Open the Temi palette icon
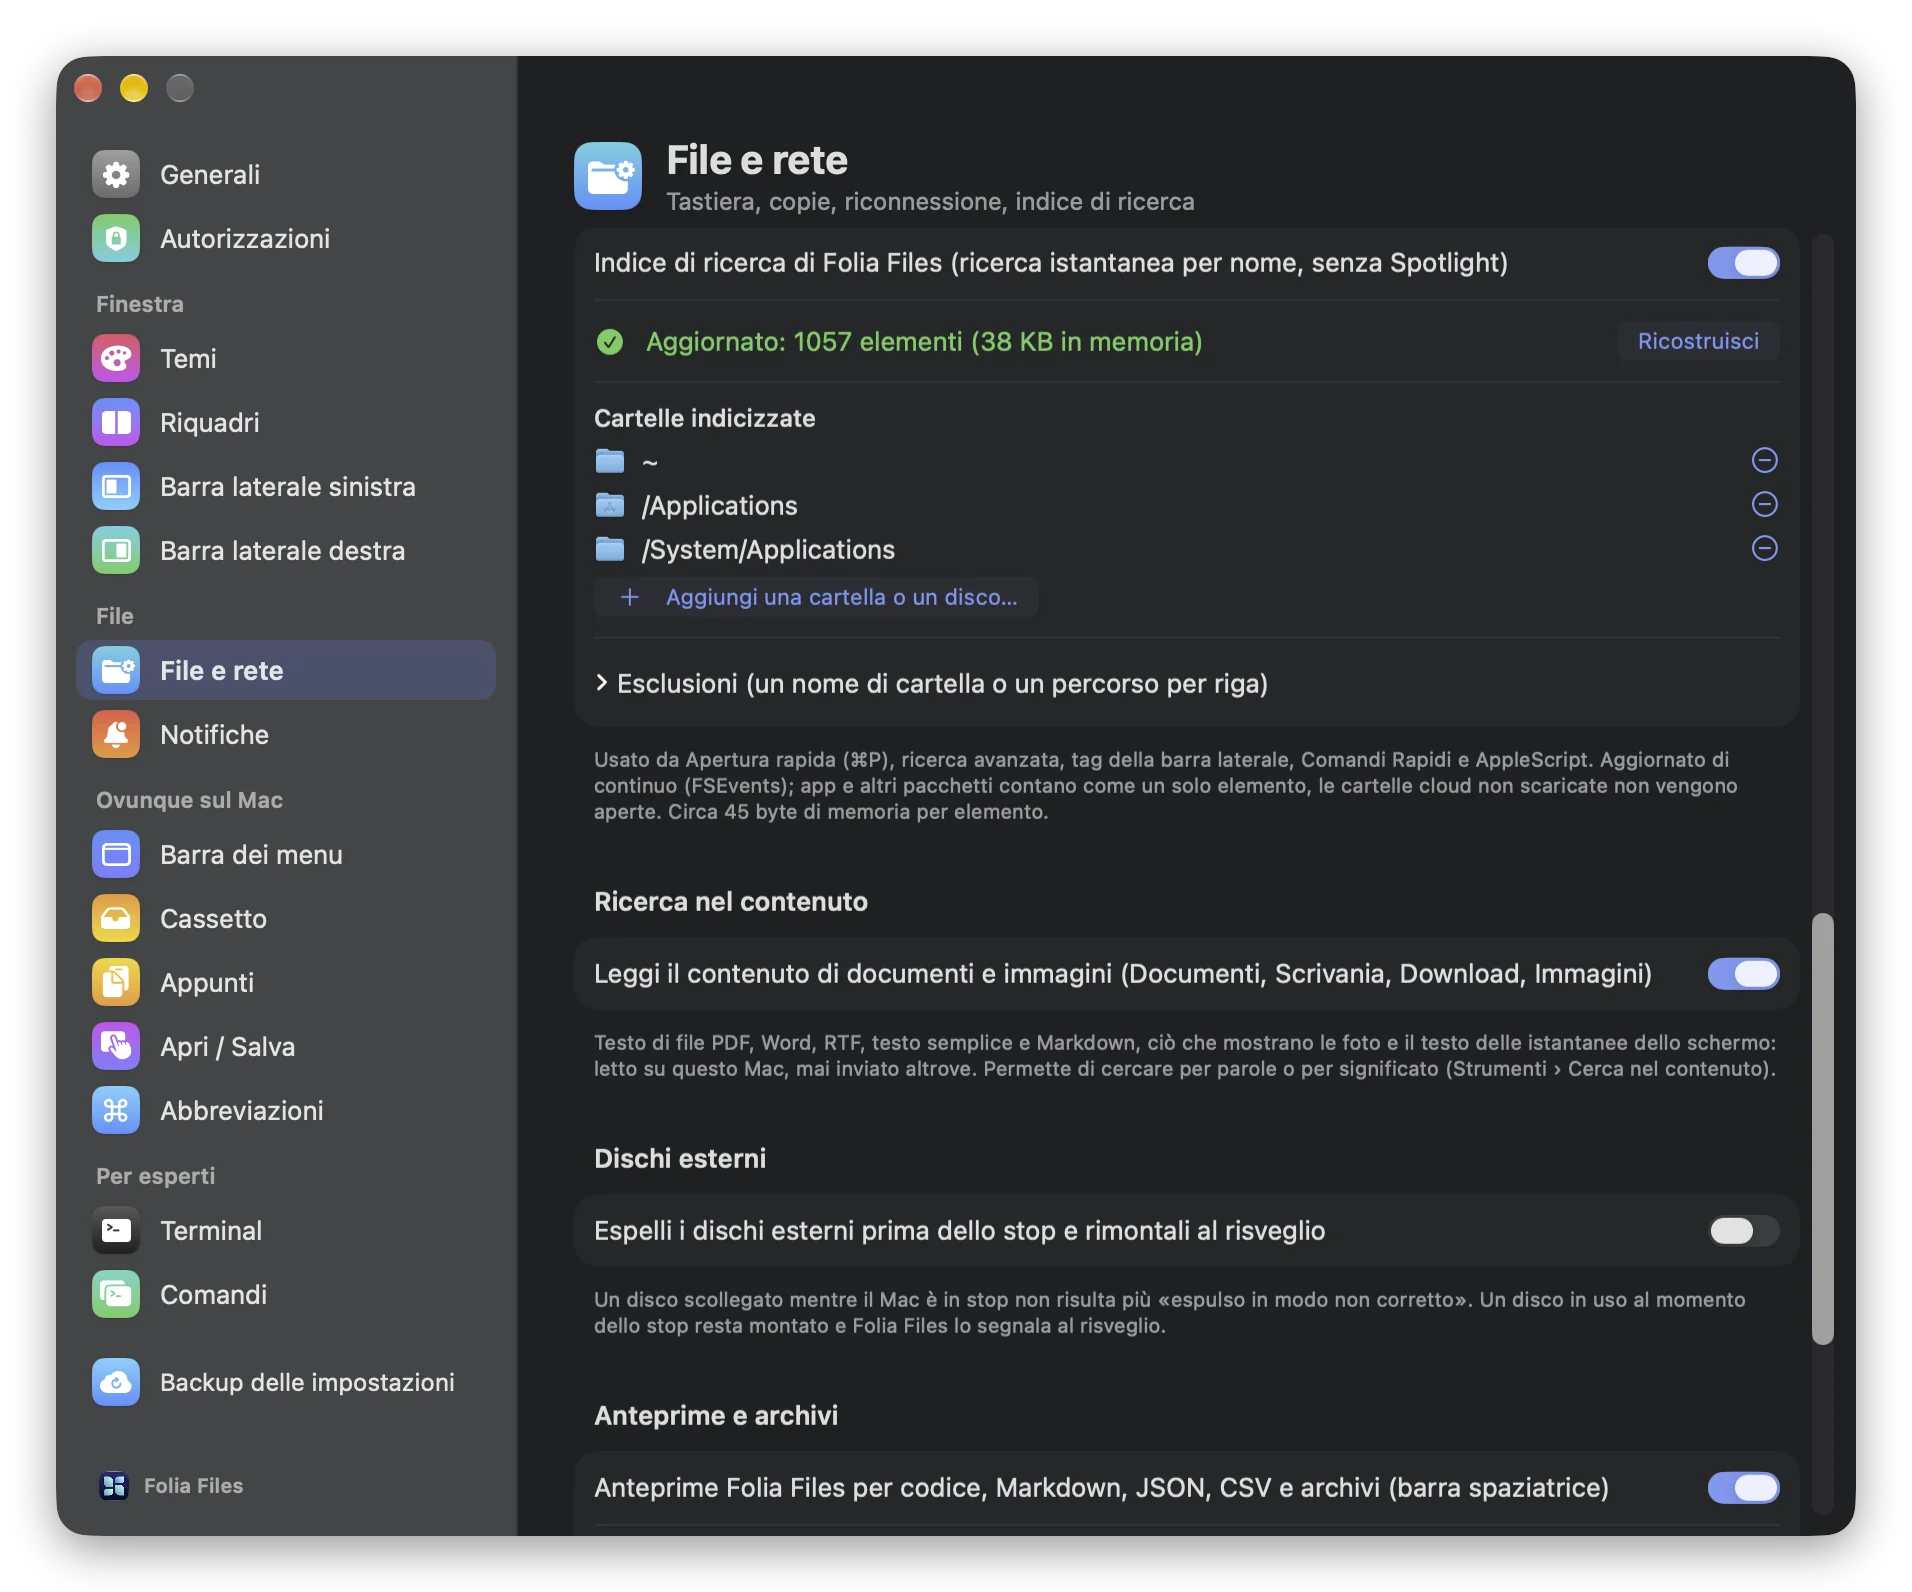 116,359
